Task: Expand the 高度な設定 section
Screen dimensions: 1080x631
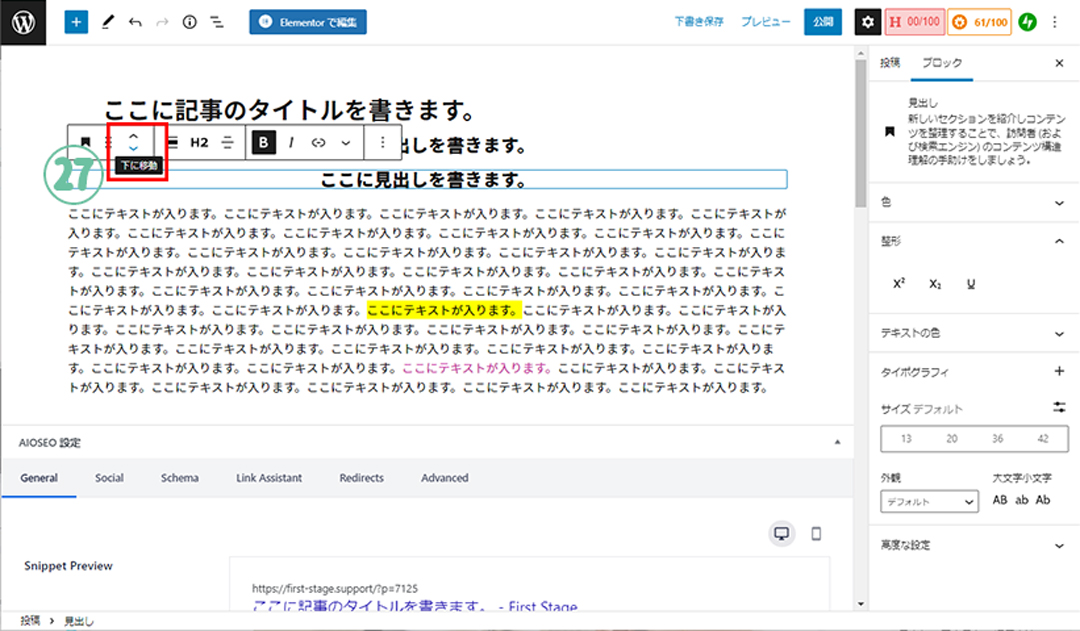Action: point(1059,545)
